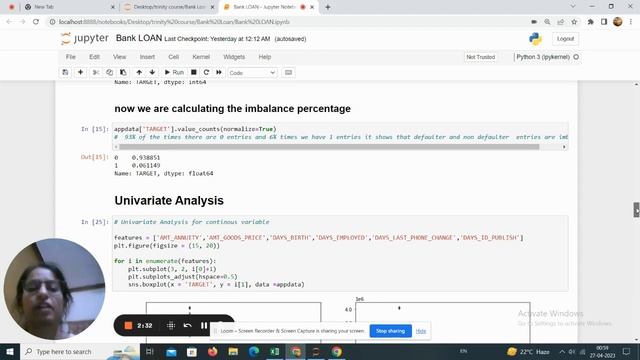Click the address bar URL
The width and height of the screenshot is (640, 360).
pyautogui.click(x=174, y=22)
